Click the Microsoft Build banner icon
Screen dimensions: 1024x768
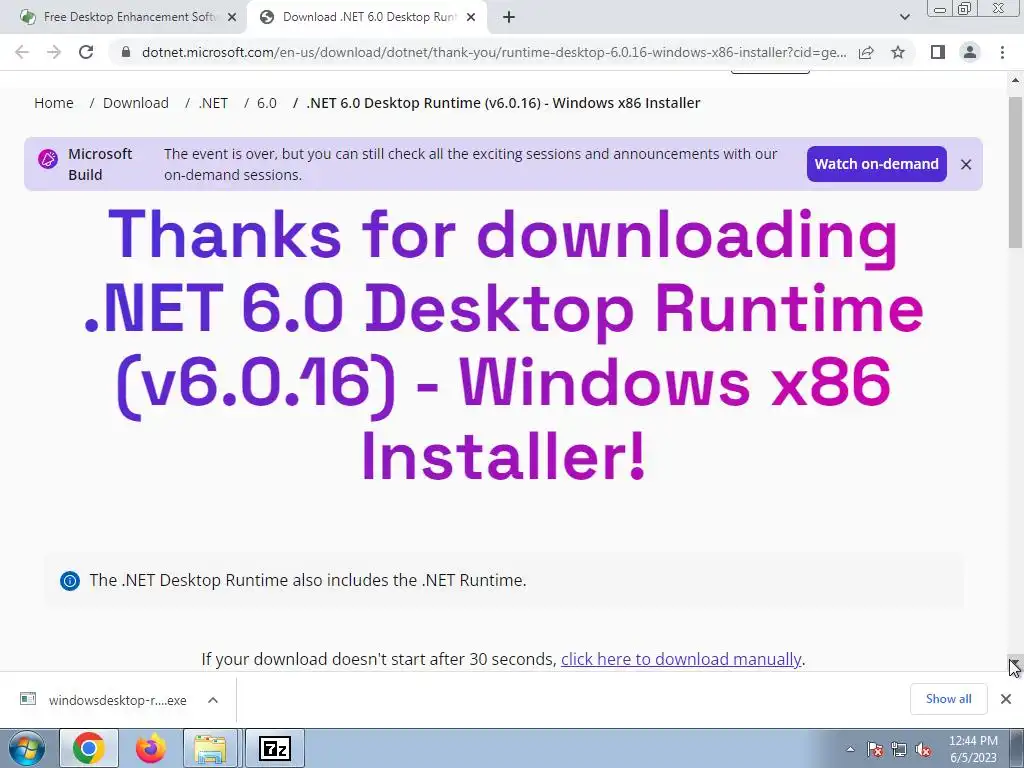[48, 159]
